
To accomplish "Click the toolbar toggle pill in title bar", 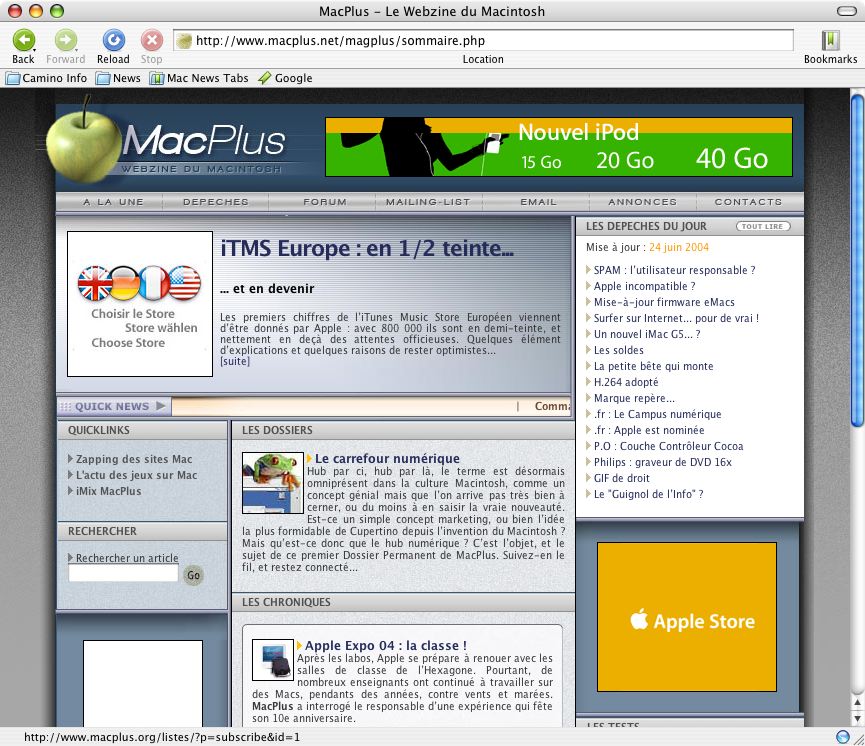I will click(846, 11).
